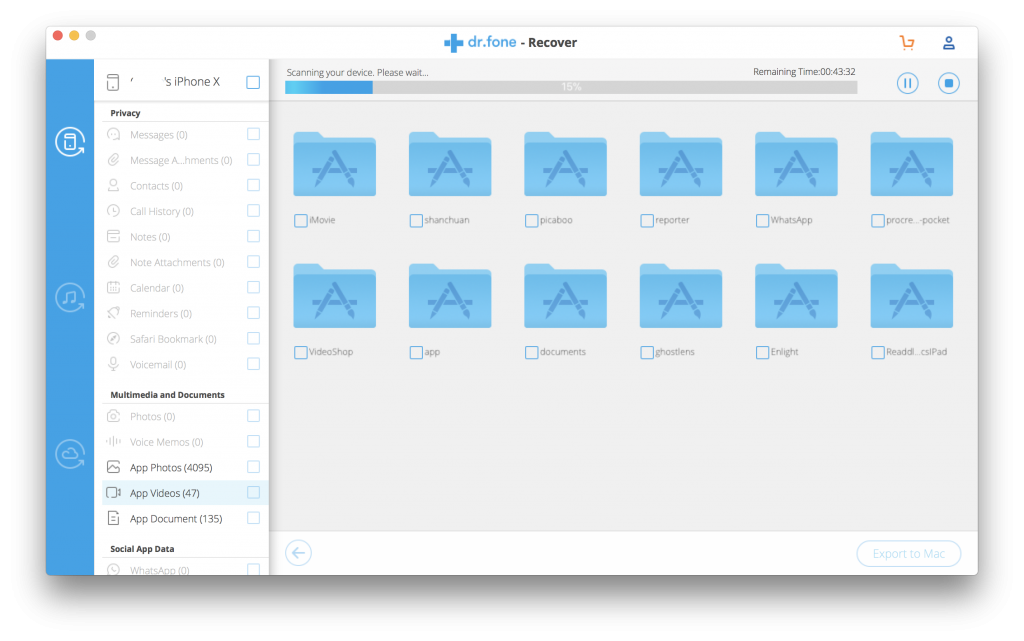Viewport: 1024px width, 641px height.
Task: Check the App Videos (47) checkbox
Action: point(253,492)
